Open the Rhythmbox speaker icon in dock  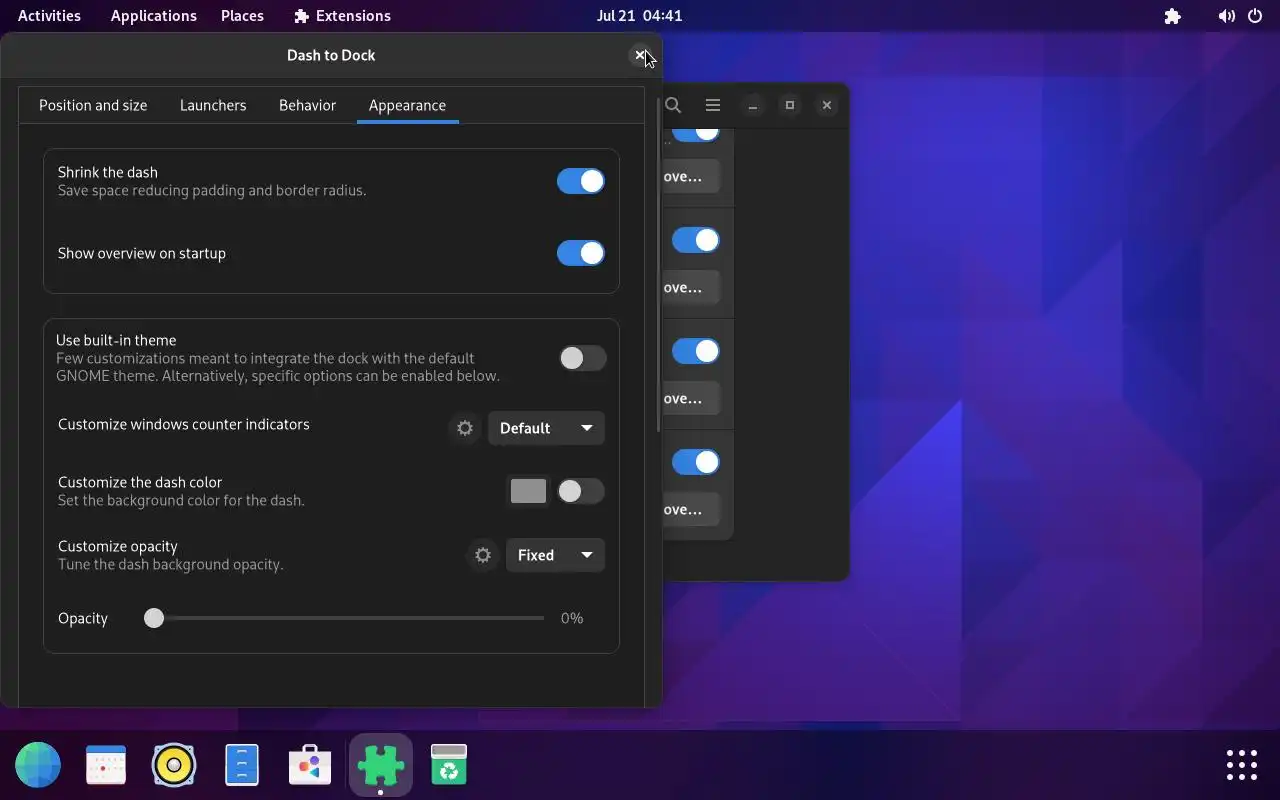(x=174, y=766)
